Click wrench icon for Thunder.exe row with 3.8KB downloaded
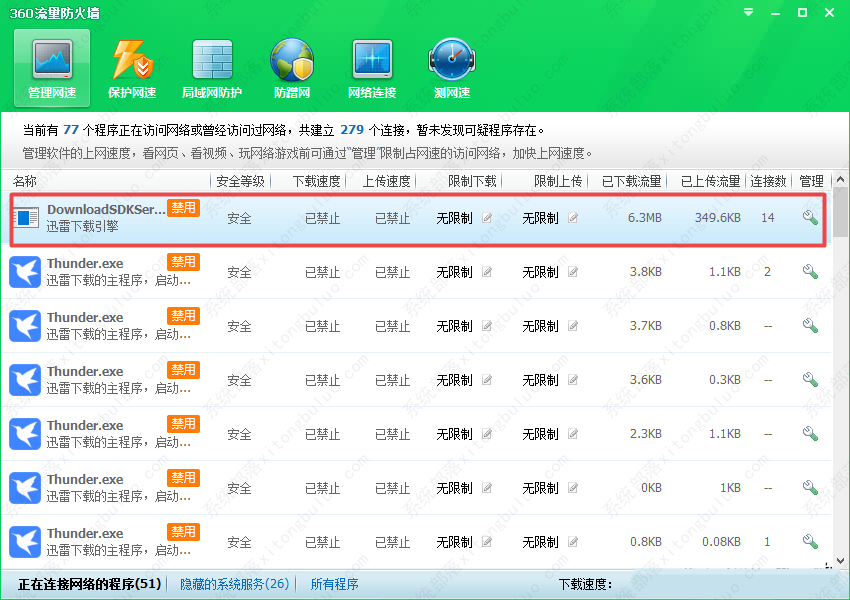Viewport: 850px width, 600px height. point(810,272)
